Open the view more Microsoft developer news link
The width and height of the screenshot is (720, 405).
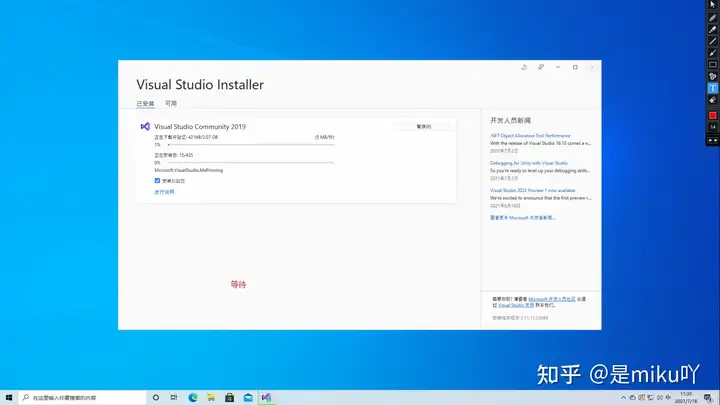click(523, 218)
